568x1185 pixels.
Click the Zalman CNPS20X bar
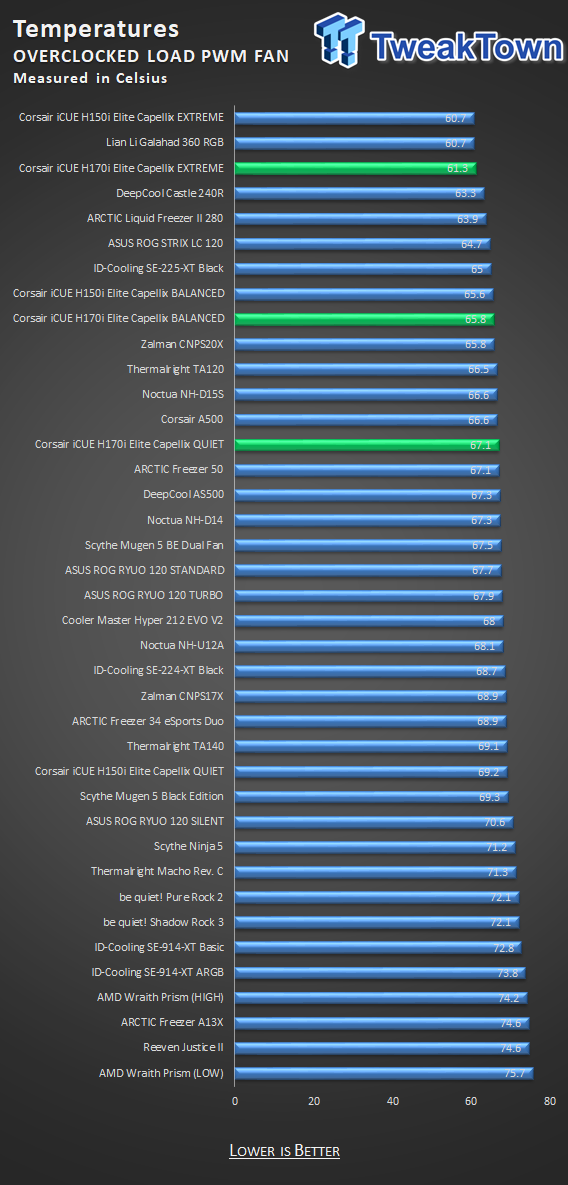(365, 344)
